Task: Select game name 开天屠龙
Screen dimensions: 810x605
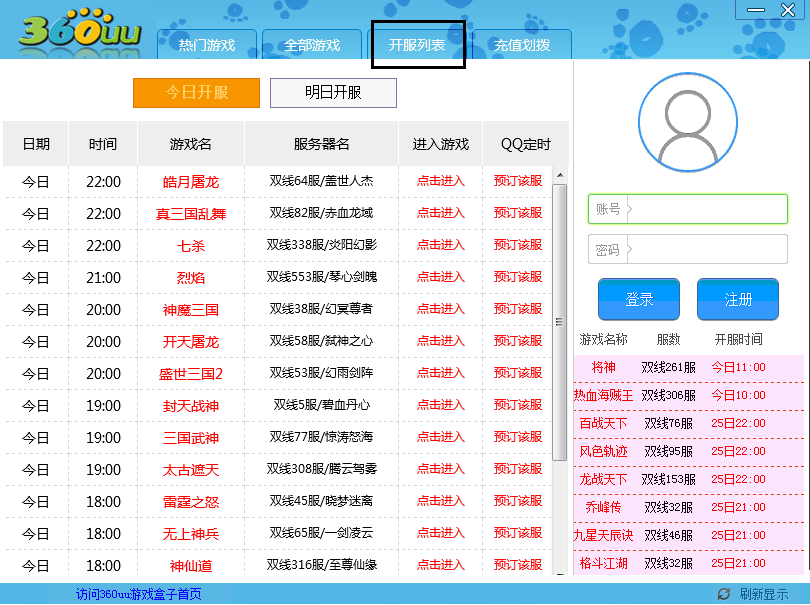Action: point(191,342)
